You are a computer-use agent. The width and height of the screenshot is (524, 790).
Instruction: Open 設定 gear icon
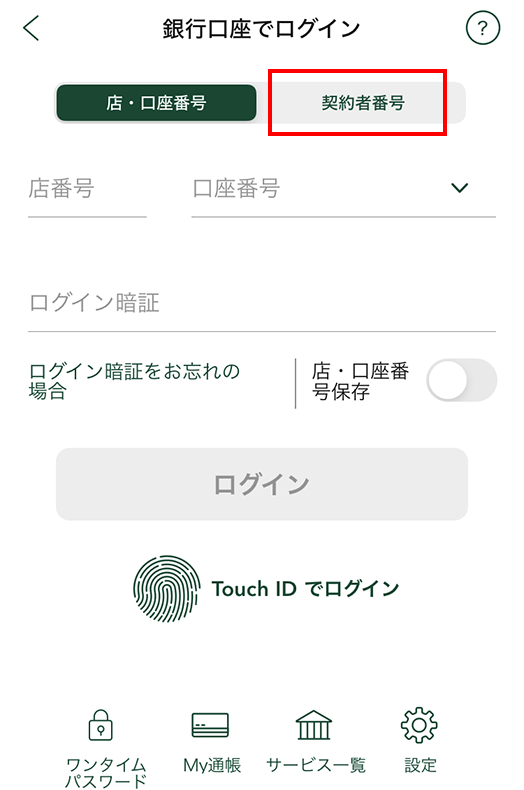[419, 725]
